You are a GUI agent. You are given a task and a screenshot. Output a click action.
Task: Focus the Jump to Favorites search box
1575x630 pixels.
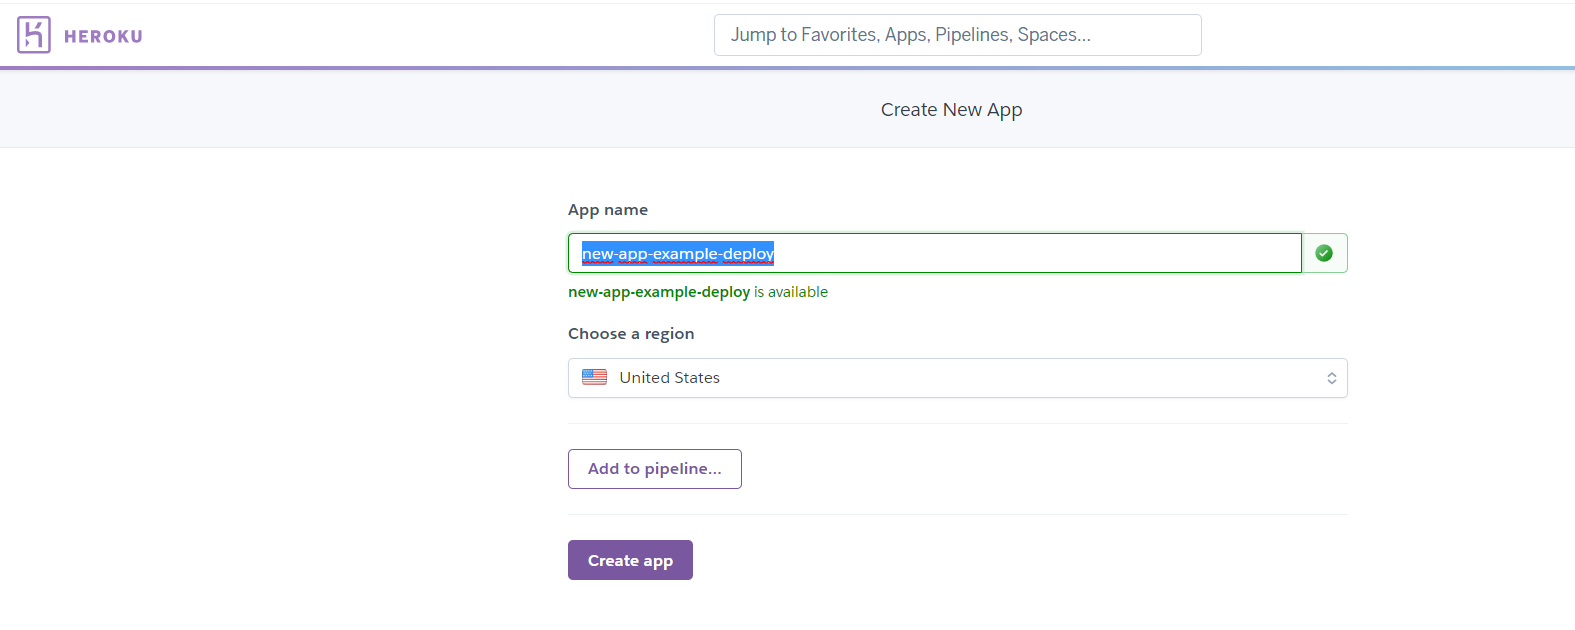[x=957, y=35]
